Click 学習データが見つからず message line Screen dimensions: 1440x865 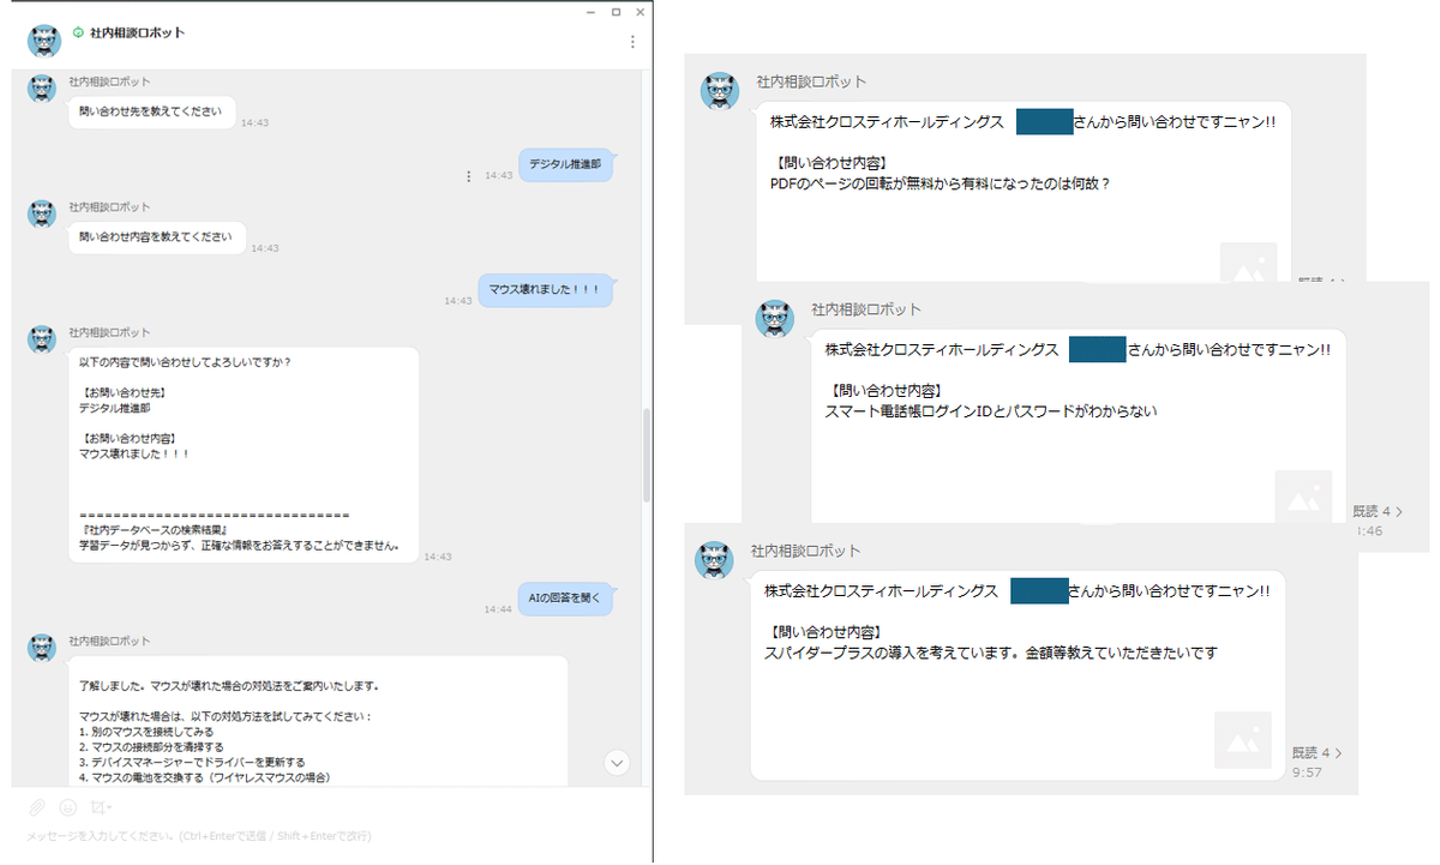[240, 546]
